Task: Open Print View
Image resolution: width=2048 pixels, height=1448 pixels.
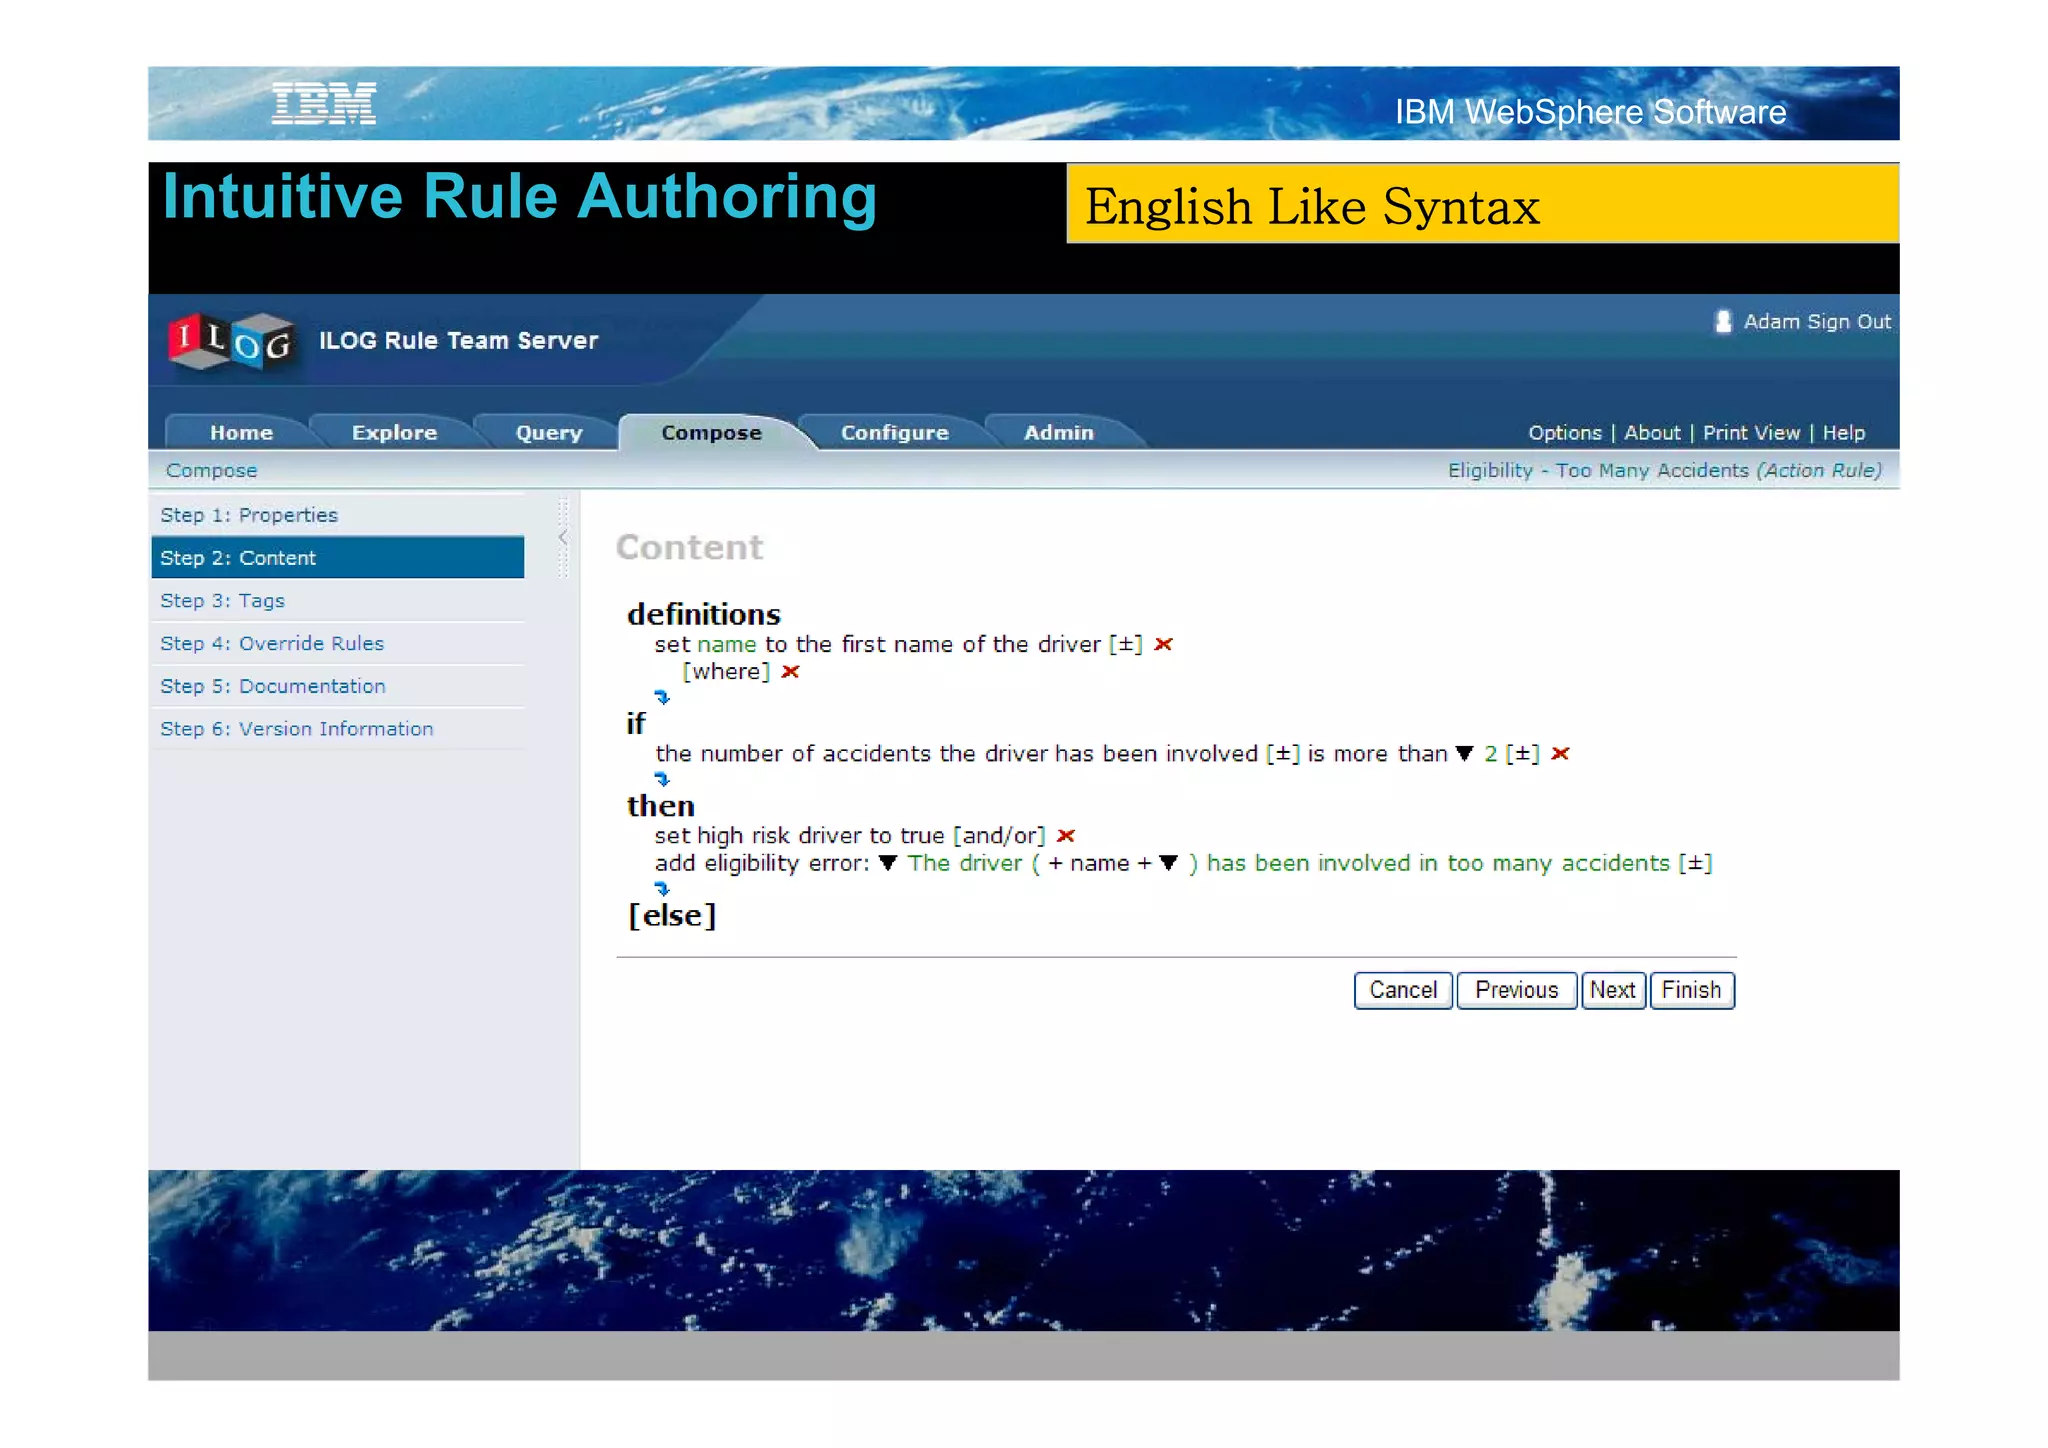Action: coord(1751,433)
